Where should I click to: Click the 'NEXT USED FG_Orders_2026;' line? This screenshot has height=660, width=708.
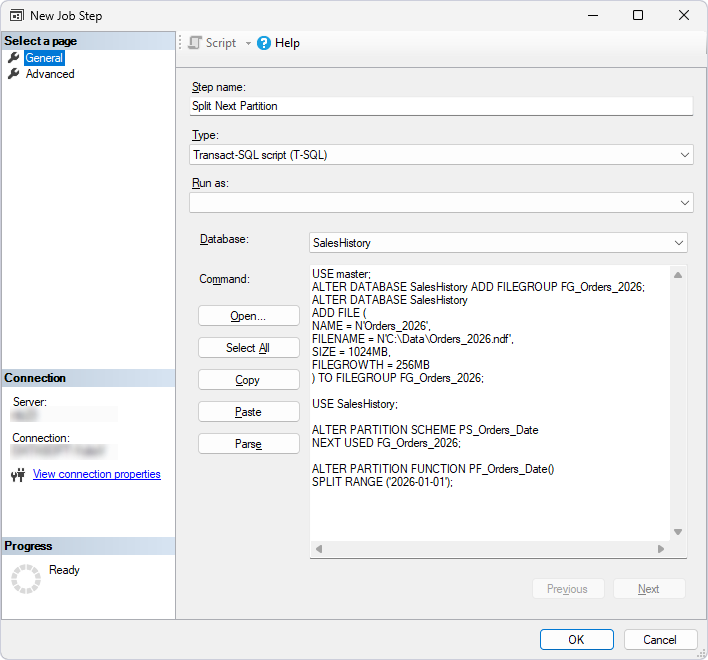point(387,443)
